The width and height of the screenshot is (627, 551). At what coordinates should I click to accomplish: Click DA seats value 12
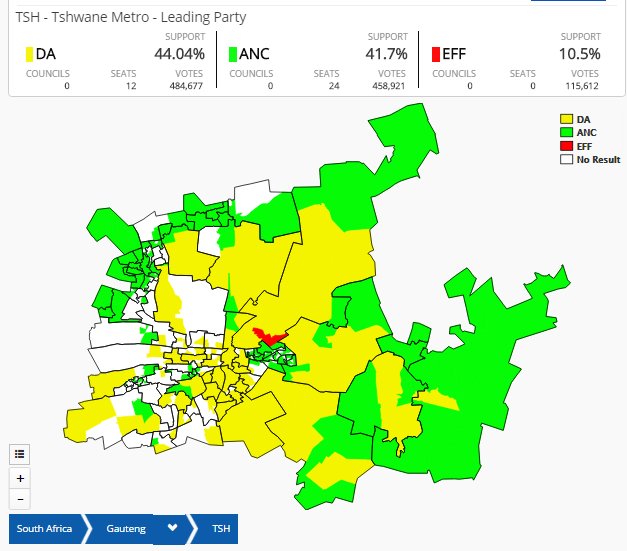point(131,86)
